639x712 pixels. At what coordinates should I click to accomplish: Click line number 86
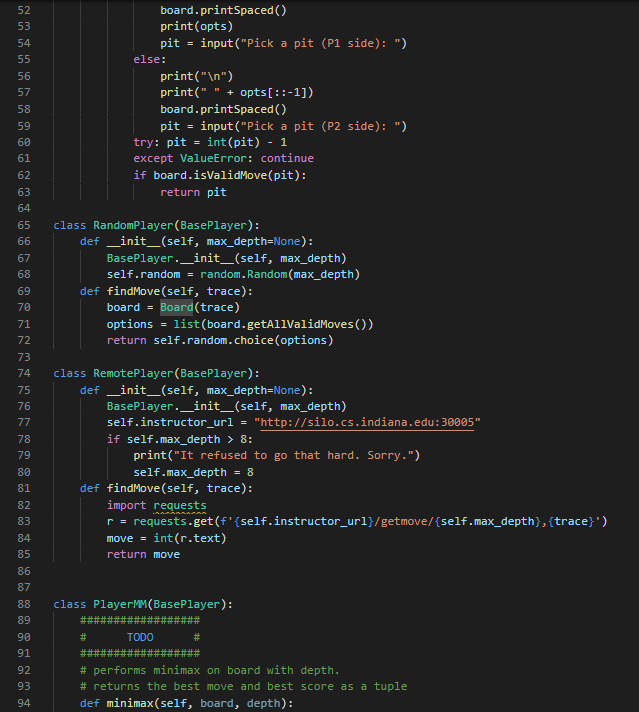[24, 571]
